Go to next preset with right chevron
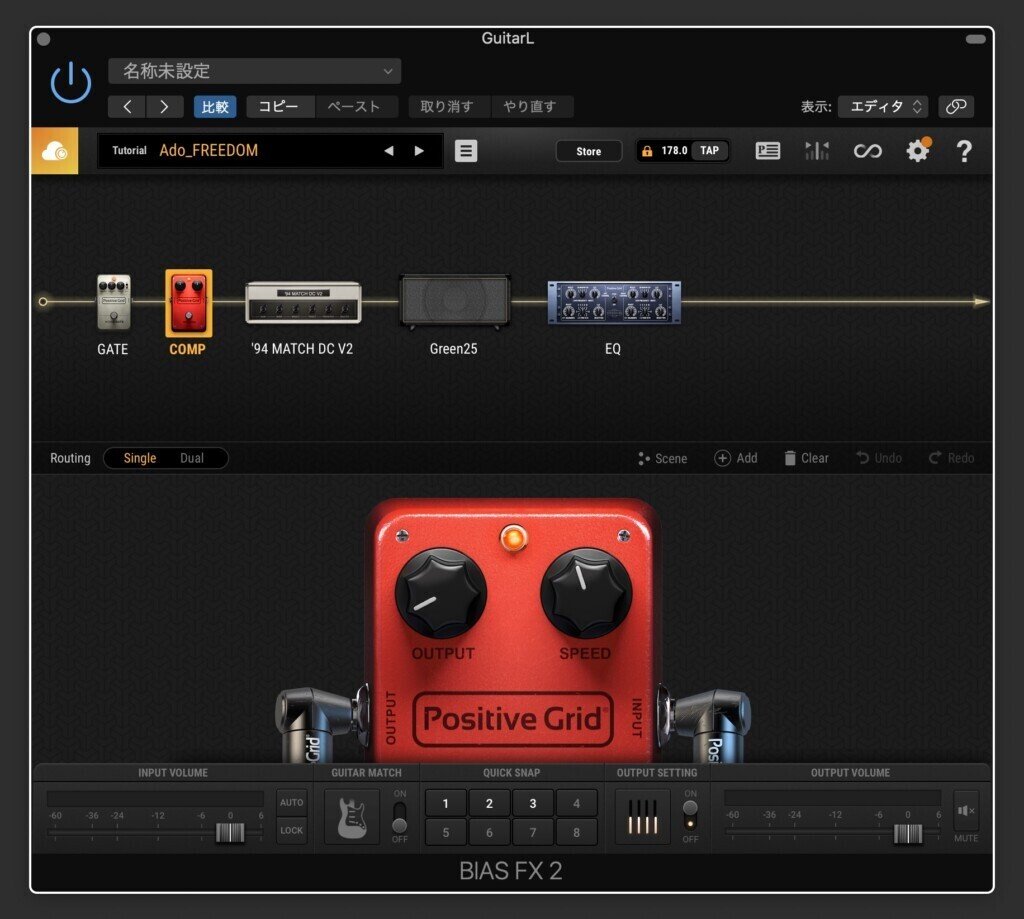Image resolution: width=1024 pixels, height=919 pixels. [x=164, y=106]
